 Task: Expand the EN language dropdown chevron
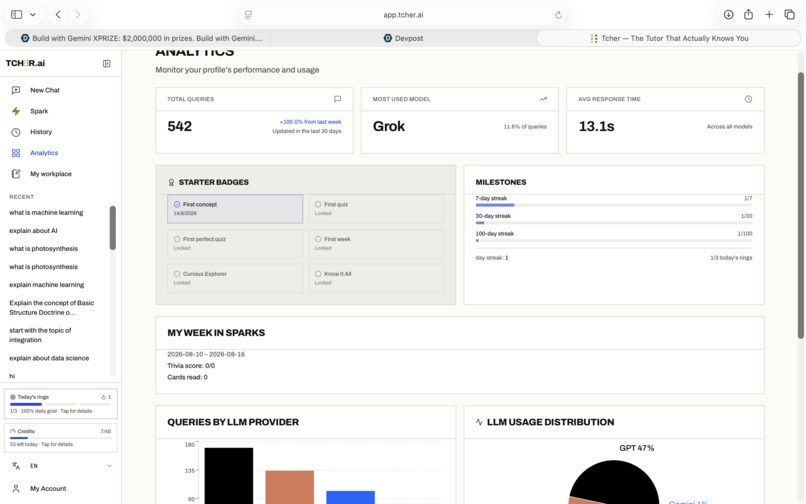pos(109,466)
